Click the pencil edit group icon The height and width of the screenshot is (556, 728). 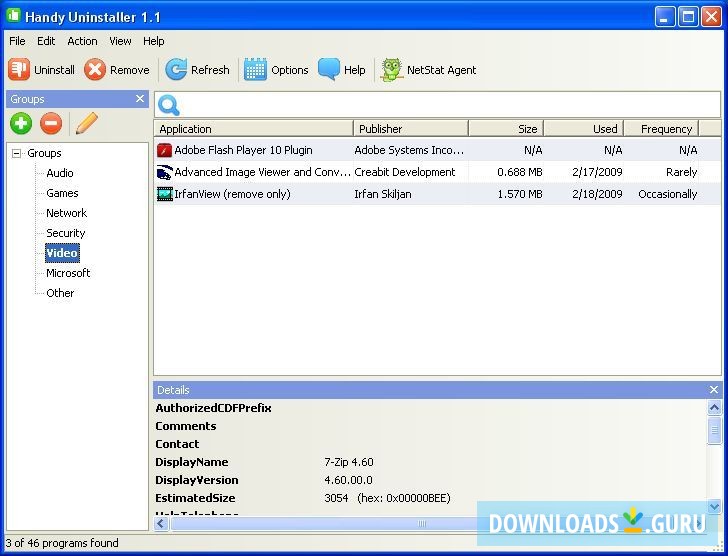(87, 123)
